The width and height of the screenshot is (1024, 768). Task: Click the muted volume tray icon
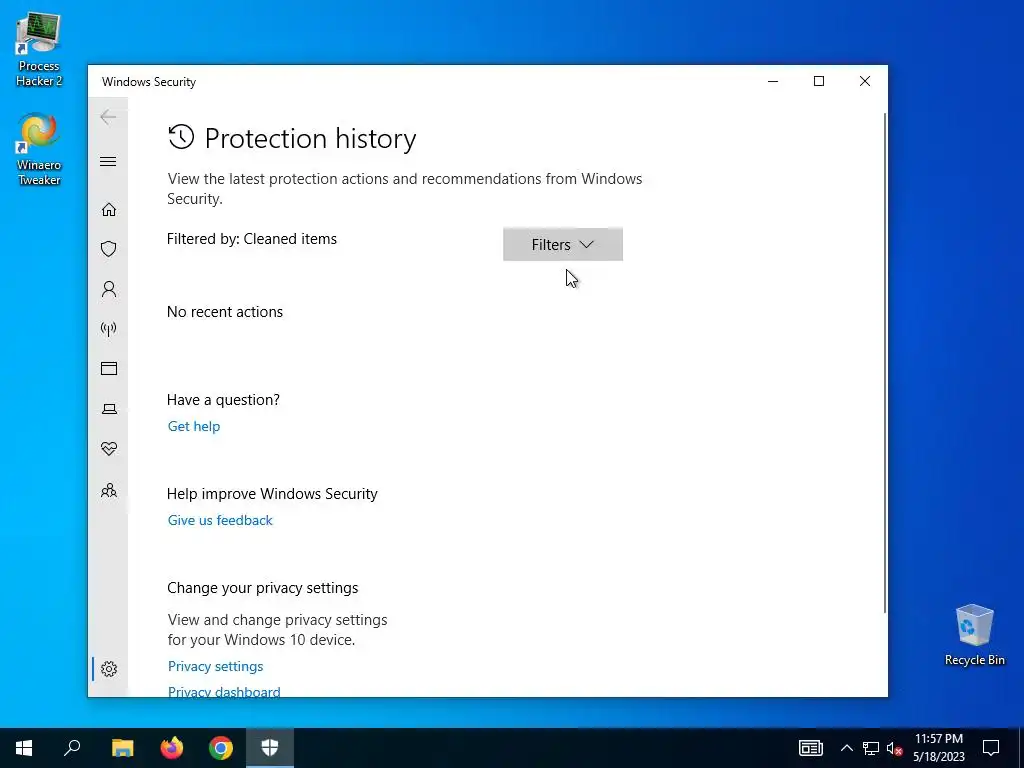click(894, 748)
